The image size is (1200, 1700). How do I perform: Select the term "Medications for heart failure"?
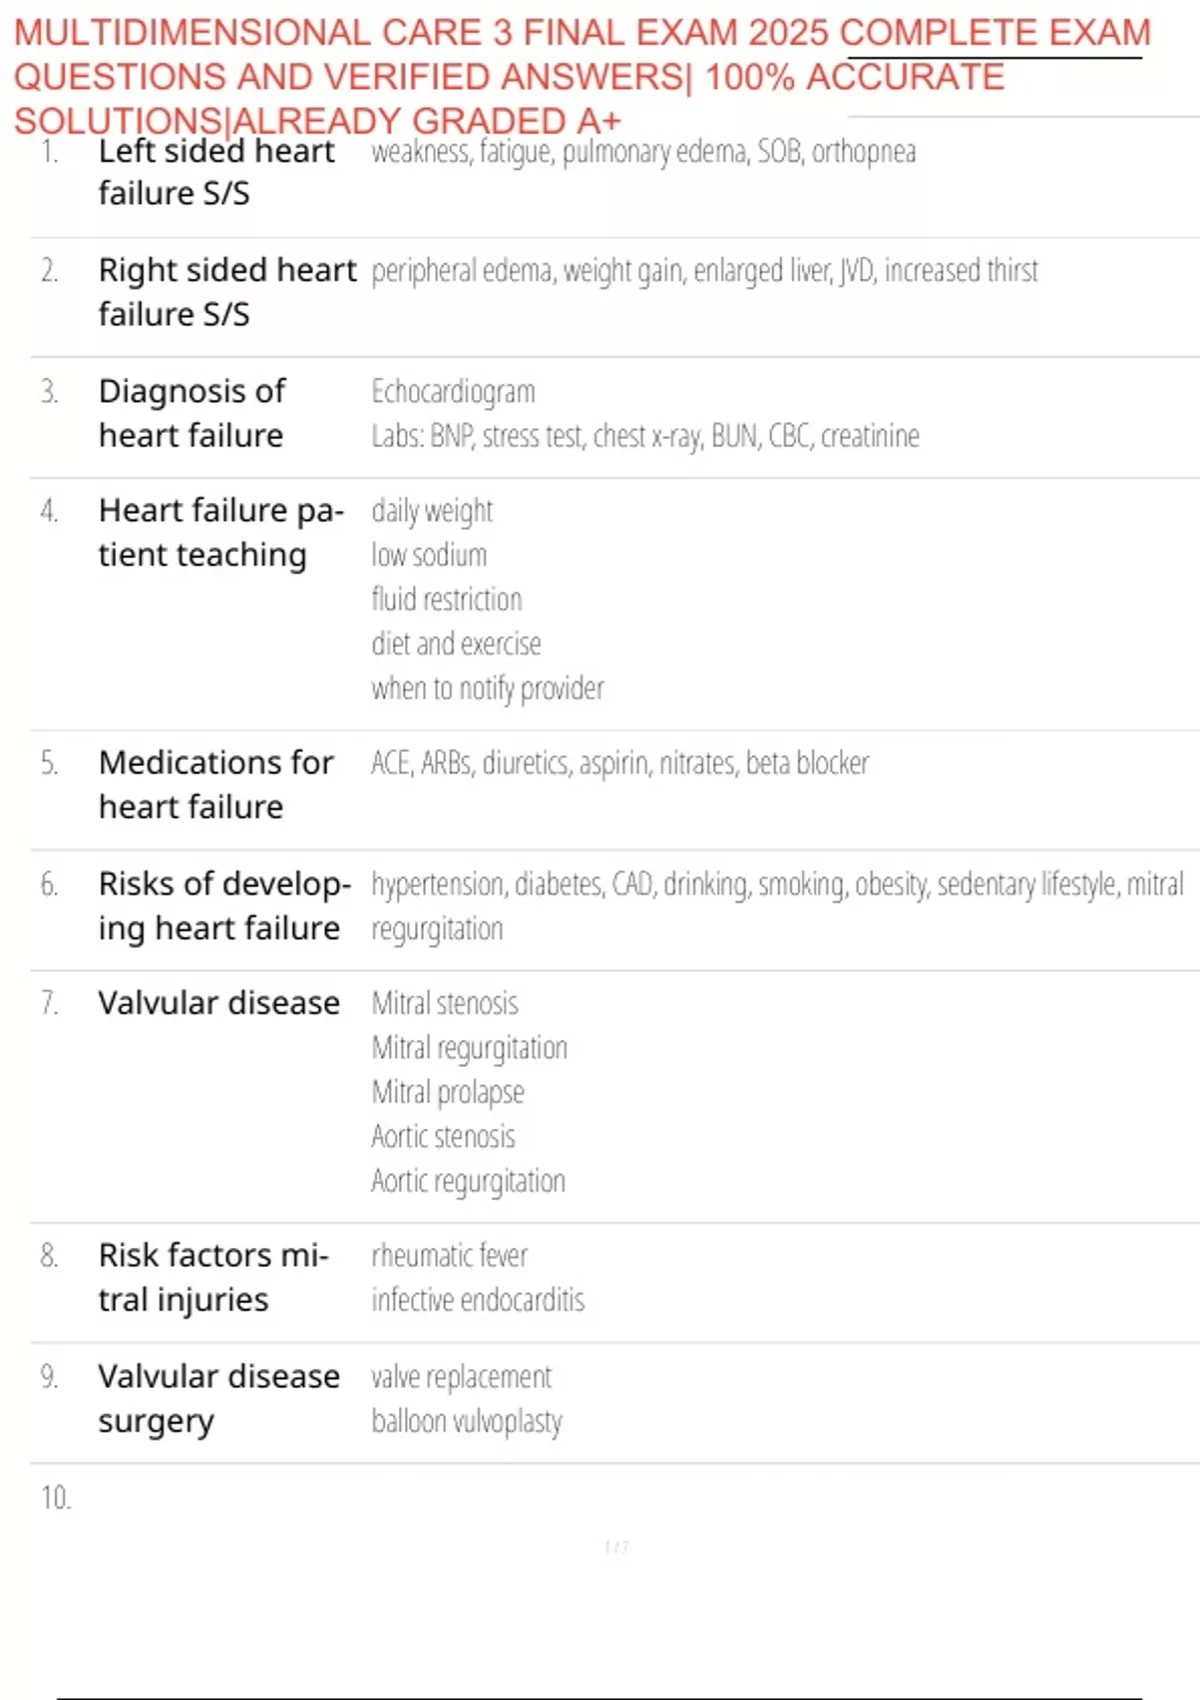tap(216, 784)
